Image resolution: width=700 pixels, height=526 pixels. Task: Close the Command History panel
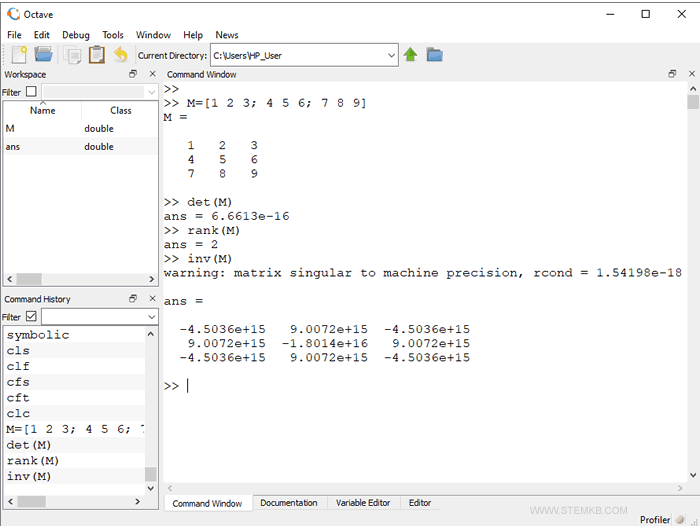pos(152,299)
